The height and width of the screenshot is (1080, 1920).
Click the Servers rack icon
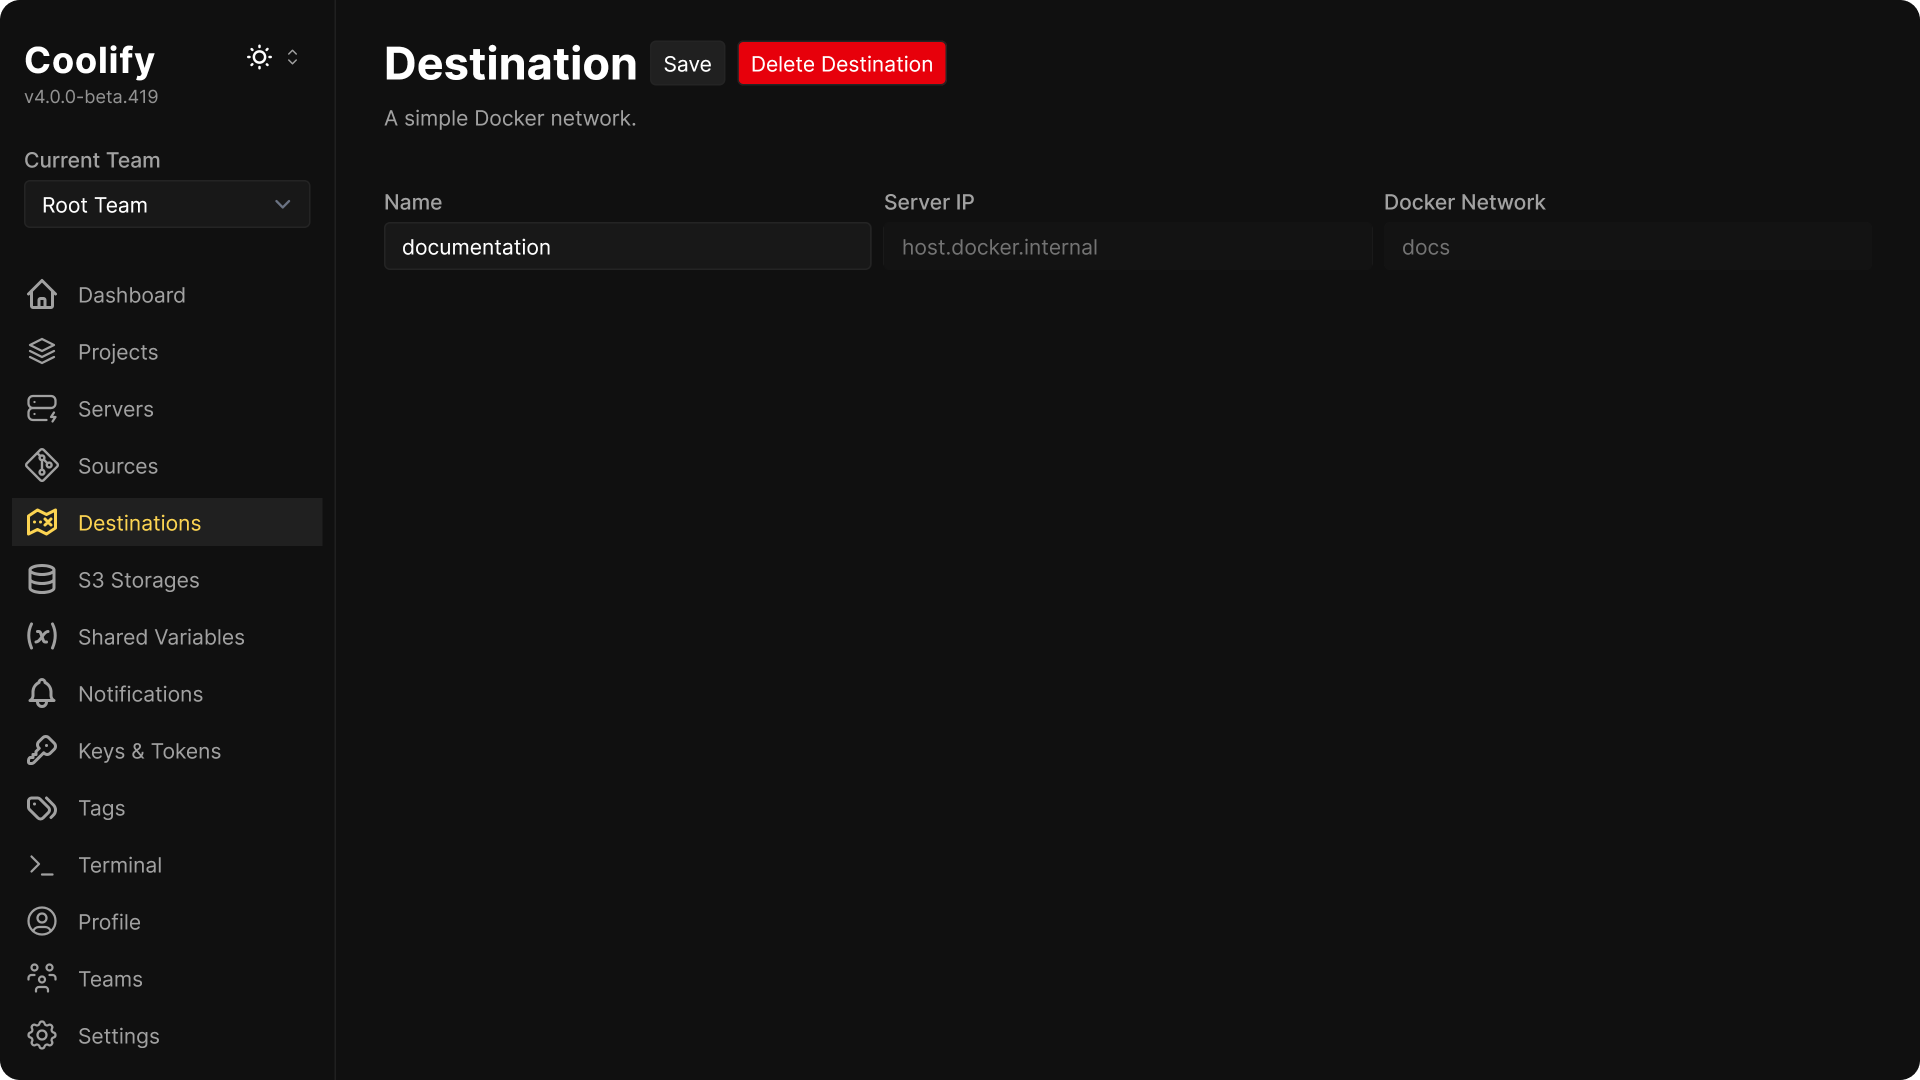coord(41,408)
